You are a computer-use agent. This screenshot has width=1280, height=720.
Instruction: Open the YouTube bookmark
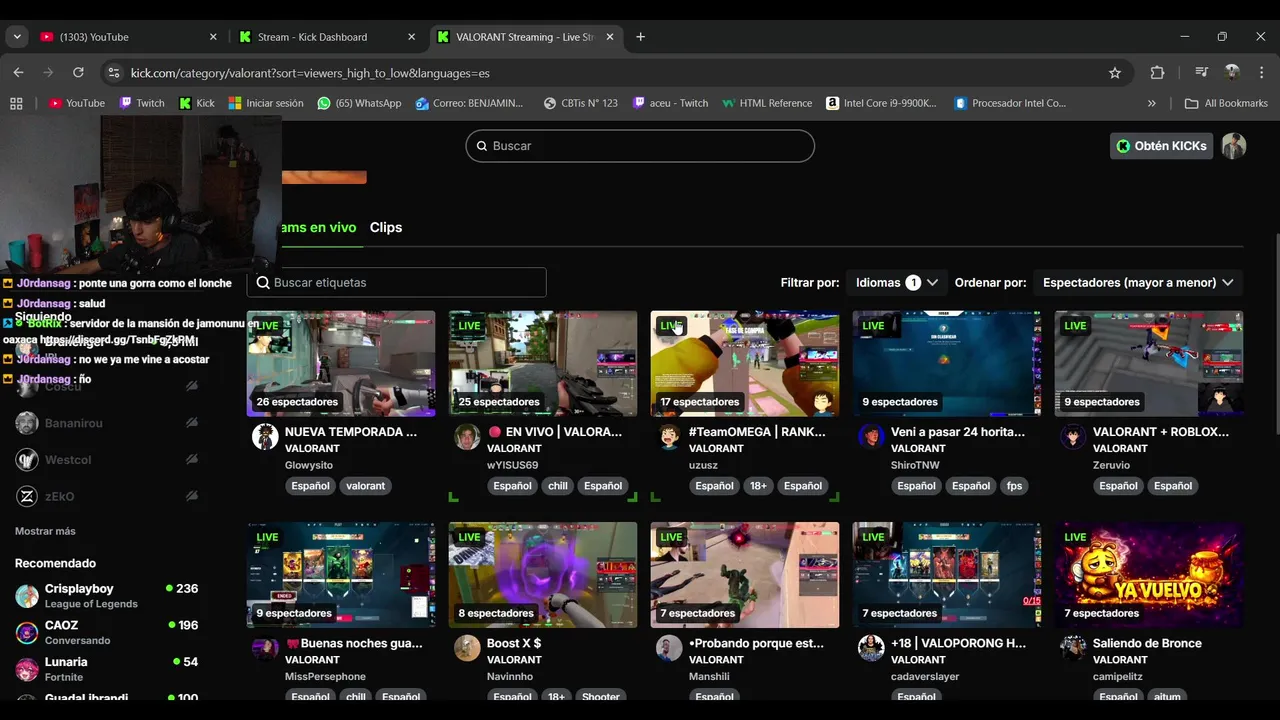(77, 103)
